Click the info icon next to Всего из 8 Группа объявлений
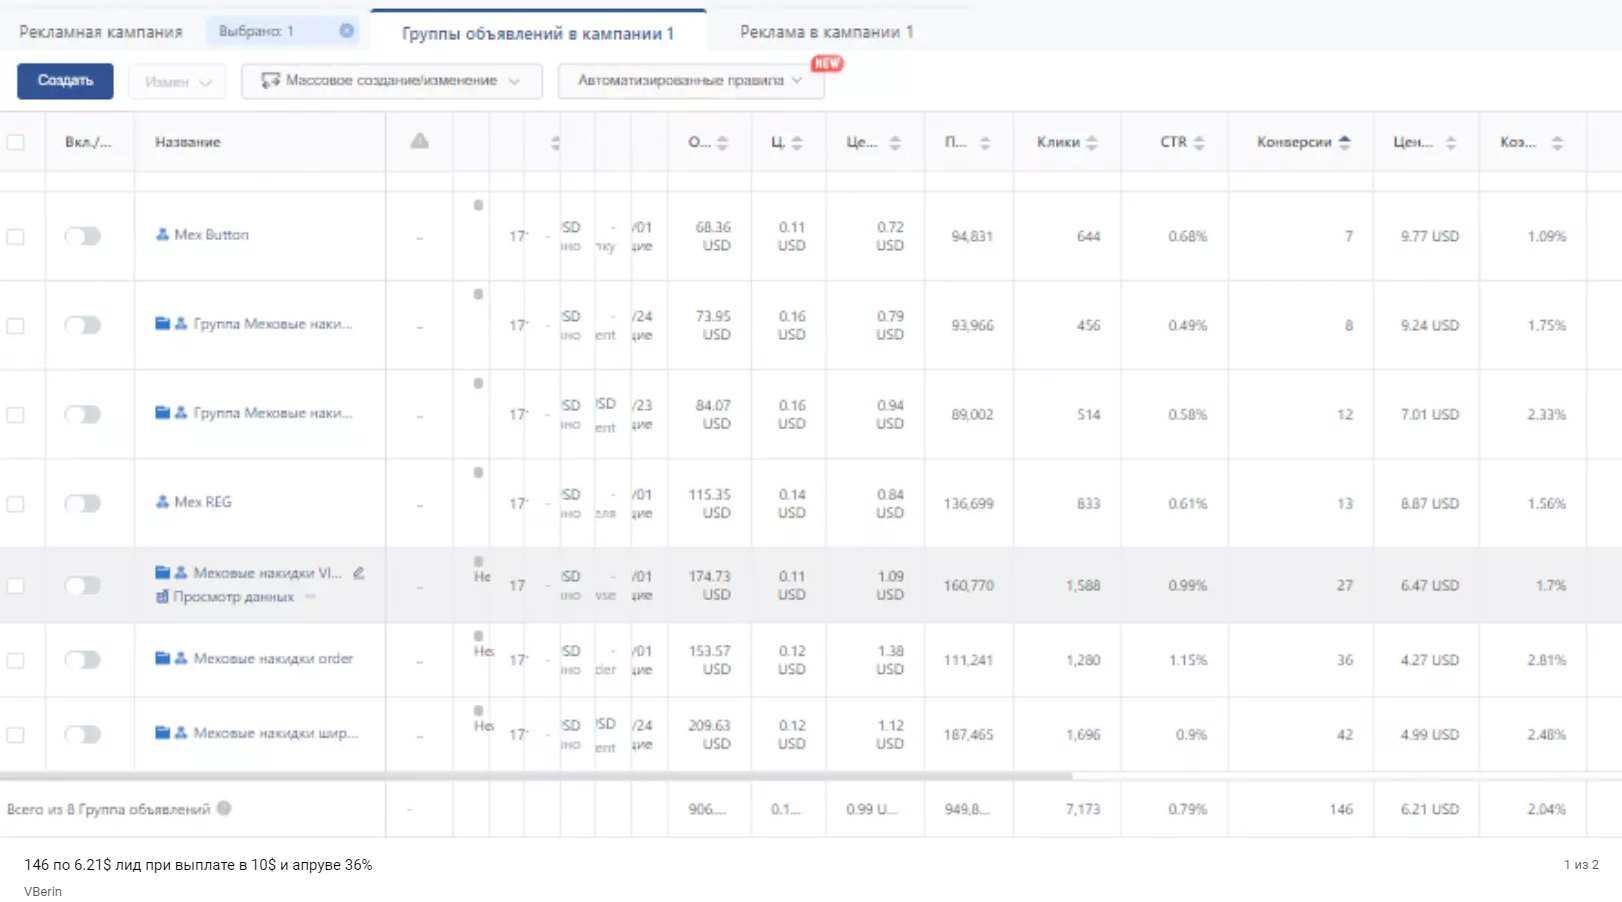1622x902 pixels. tap(224, 808)
